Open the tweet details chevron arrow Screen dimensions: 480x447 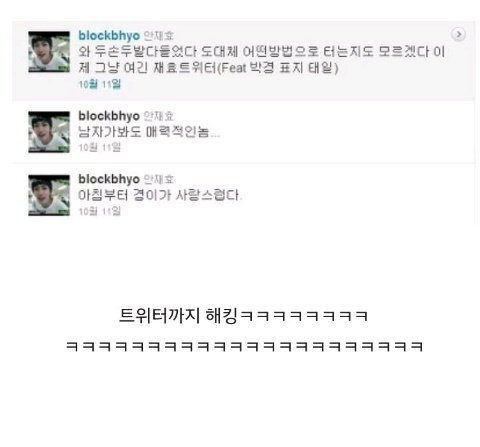pos(458,34)
